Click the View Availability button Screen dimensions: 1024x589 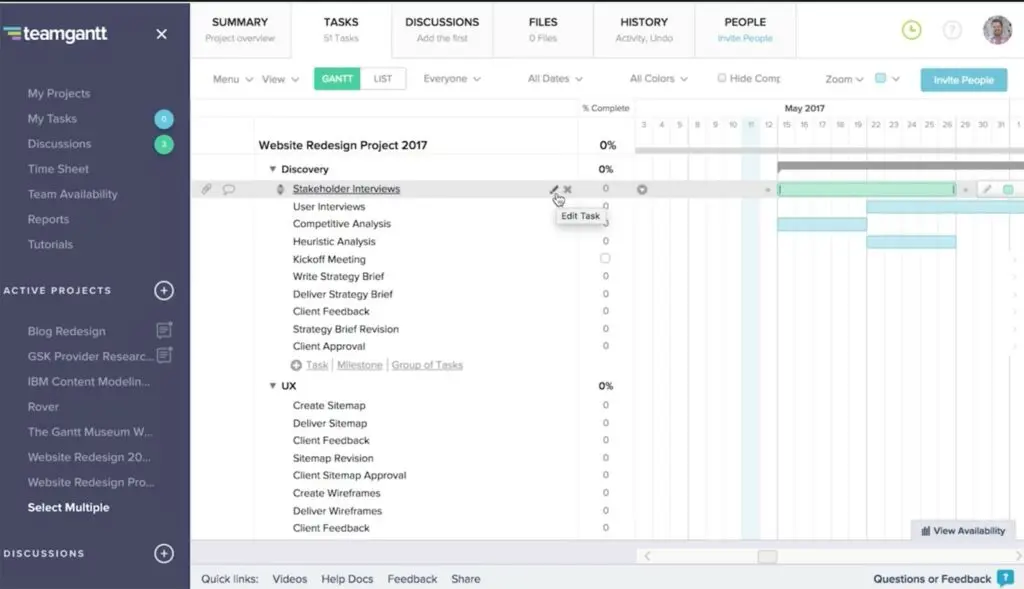[x=963, y=531]
